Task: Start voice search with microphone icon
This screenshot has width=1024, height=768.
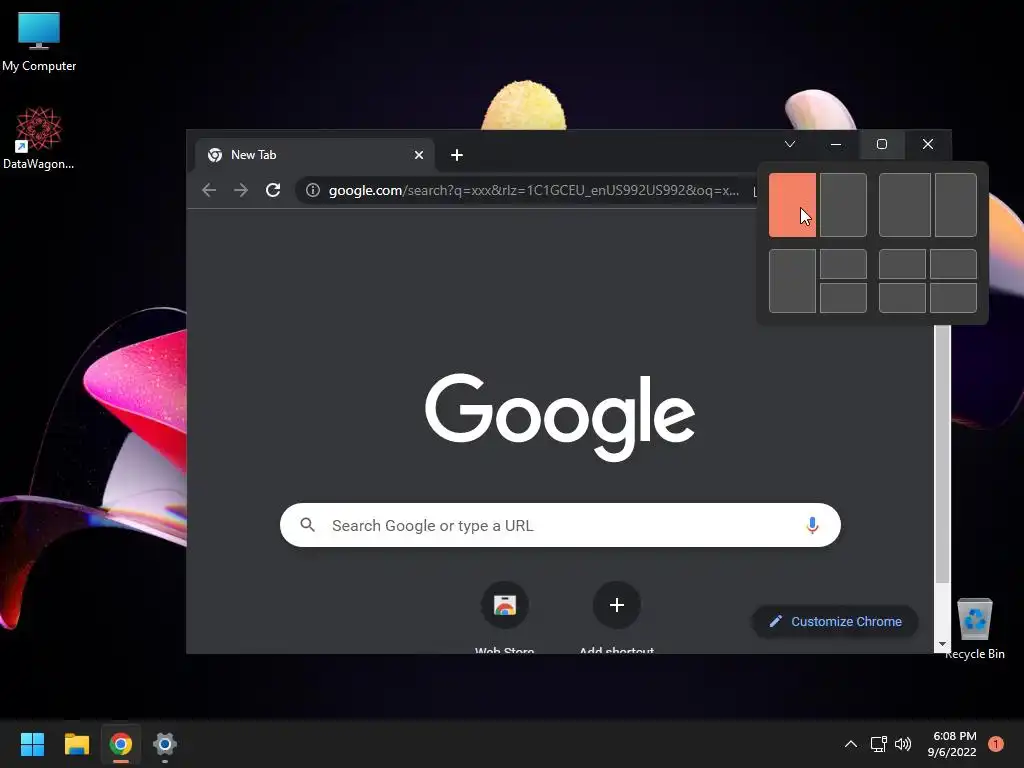Action: pyautogui.click(x=812, y=525)
